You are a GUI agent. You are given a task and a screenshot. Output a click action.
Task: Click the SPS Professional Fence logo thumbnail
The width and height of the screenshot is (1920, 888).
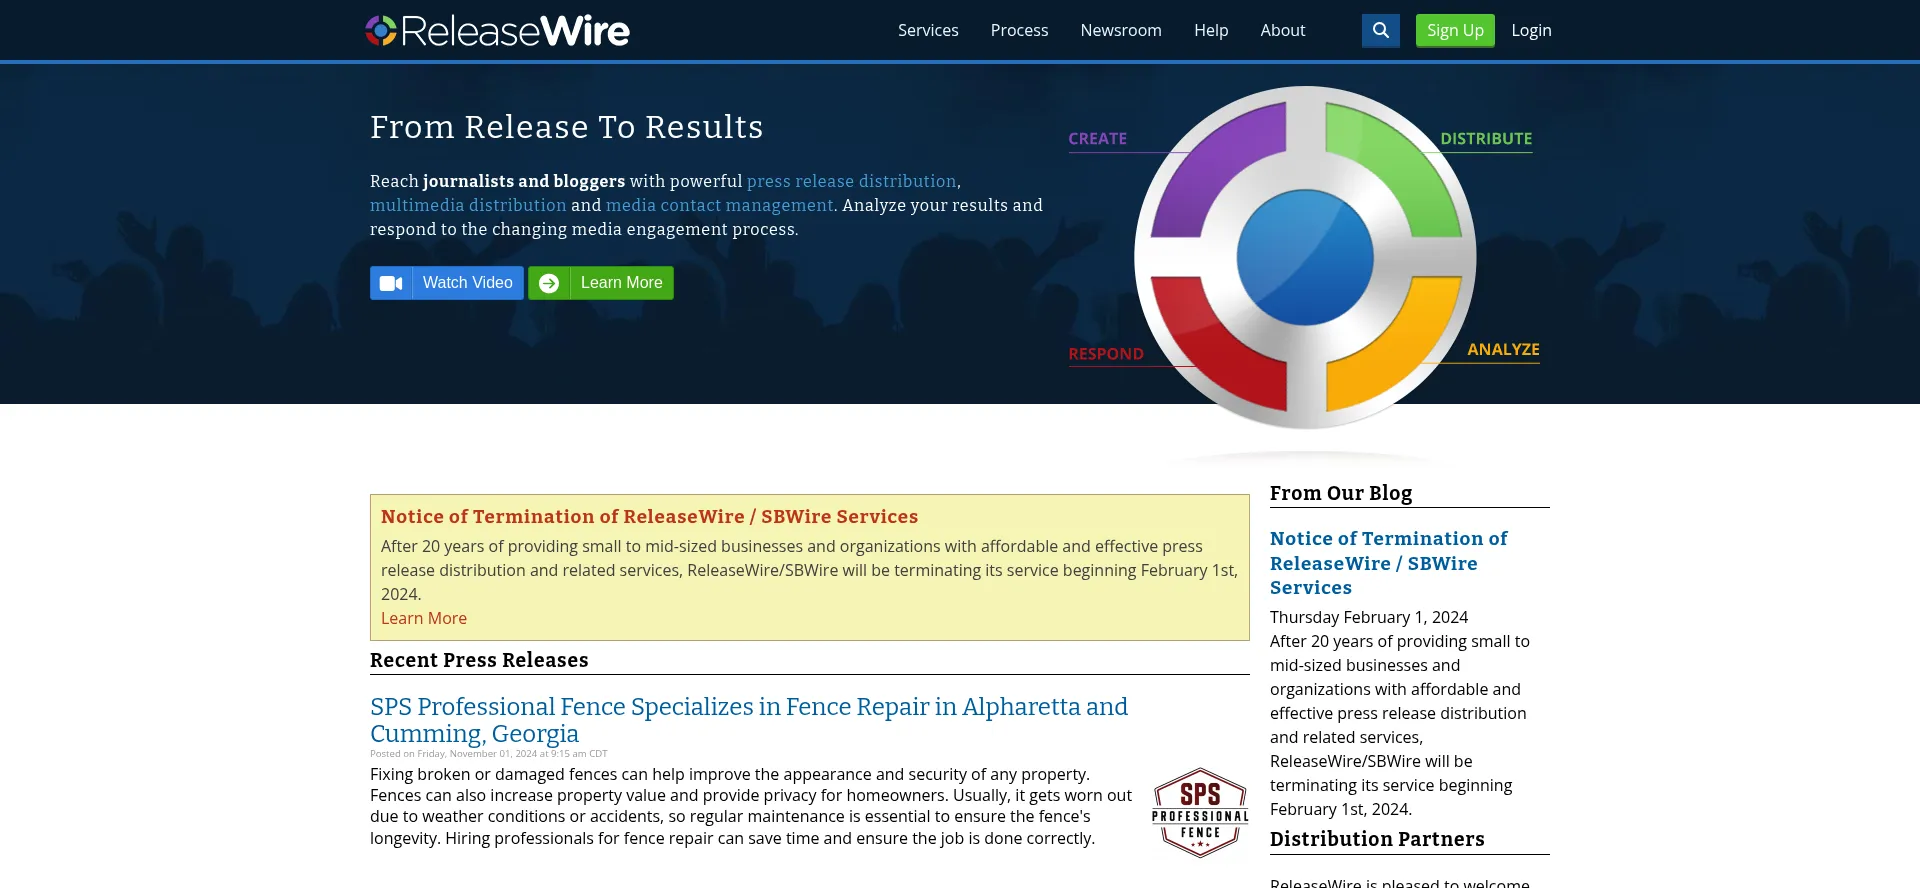click(1200, 812)
